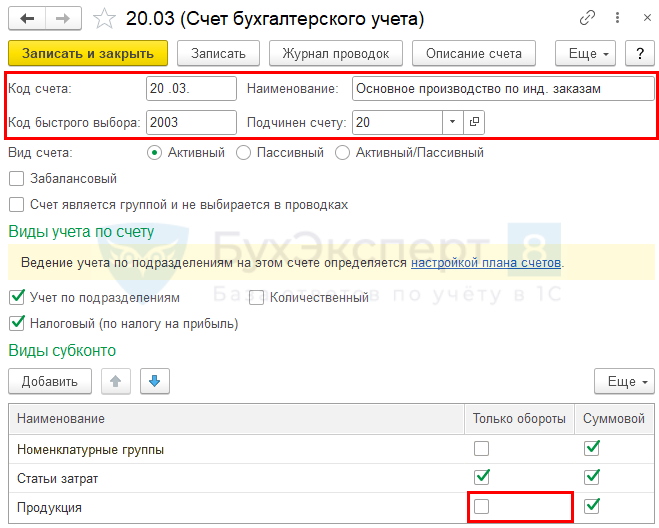Image resolution: width=659 pixels, height=528 pixels.
Task: Select 'Активный' account type
Action: click(155, 153)
